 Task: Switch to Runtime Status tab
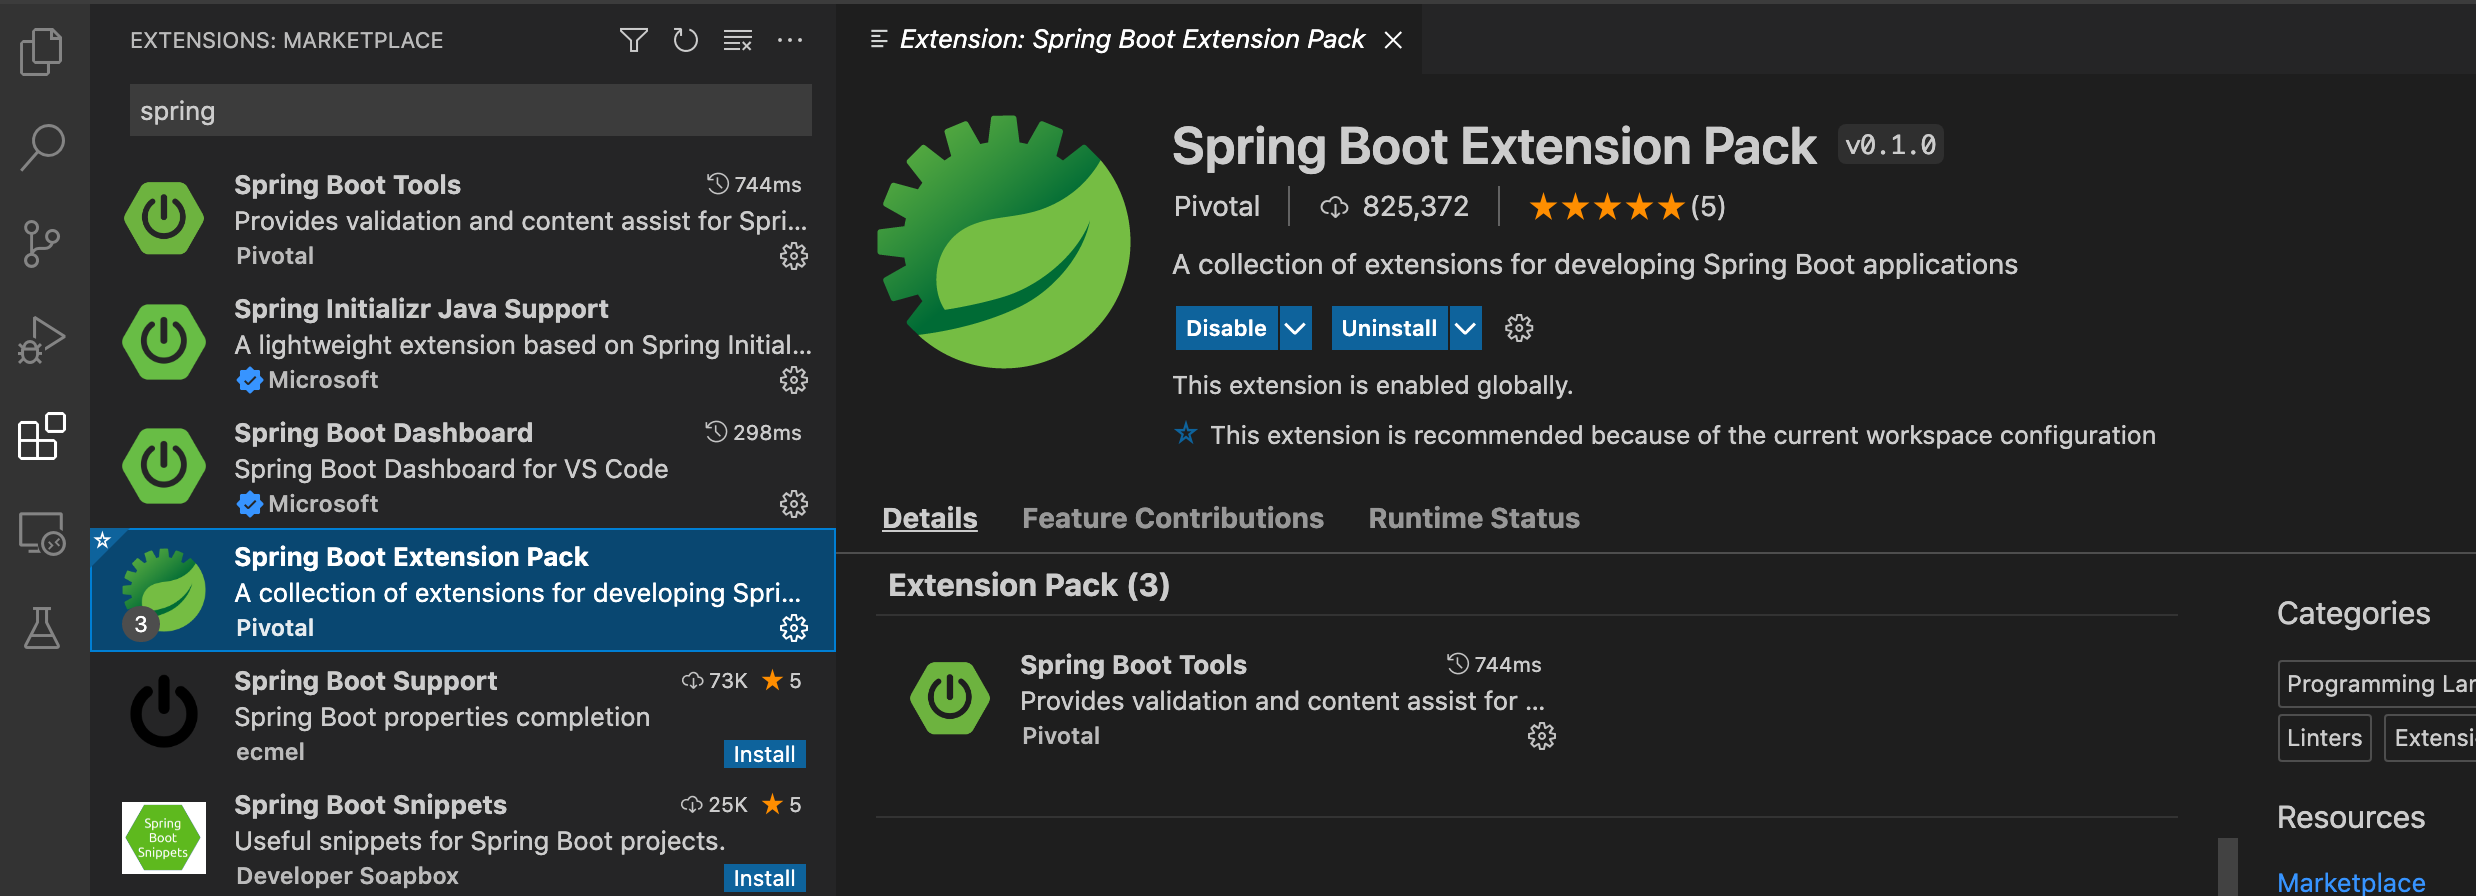pyautogui.click(x=1474, y=518)
